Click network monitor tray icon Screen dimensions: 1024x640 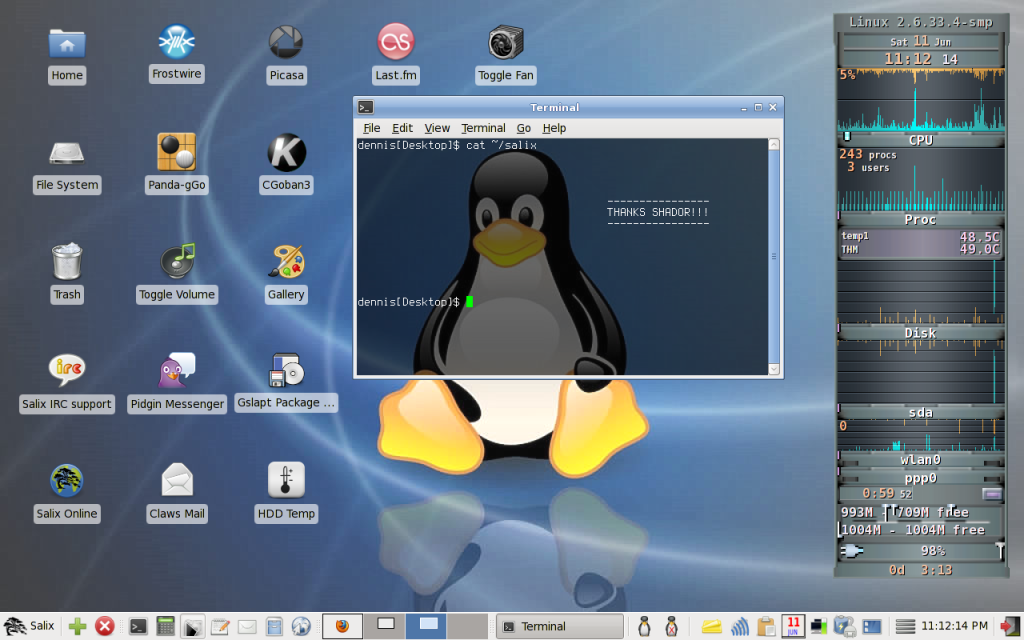[x=818, y=627]
